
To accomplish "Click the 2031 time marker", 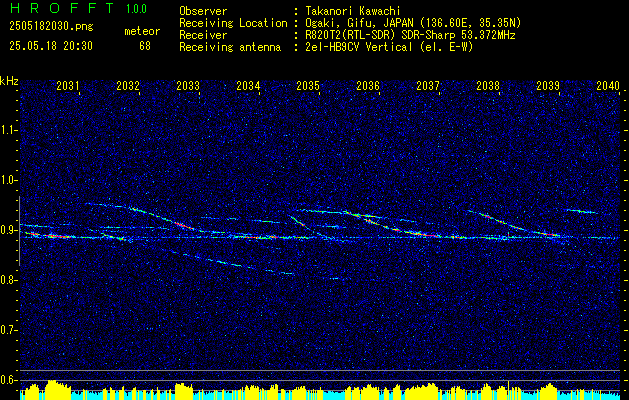I will (68, 85).
